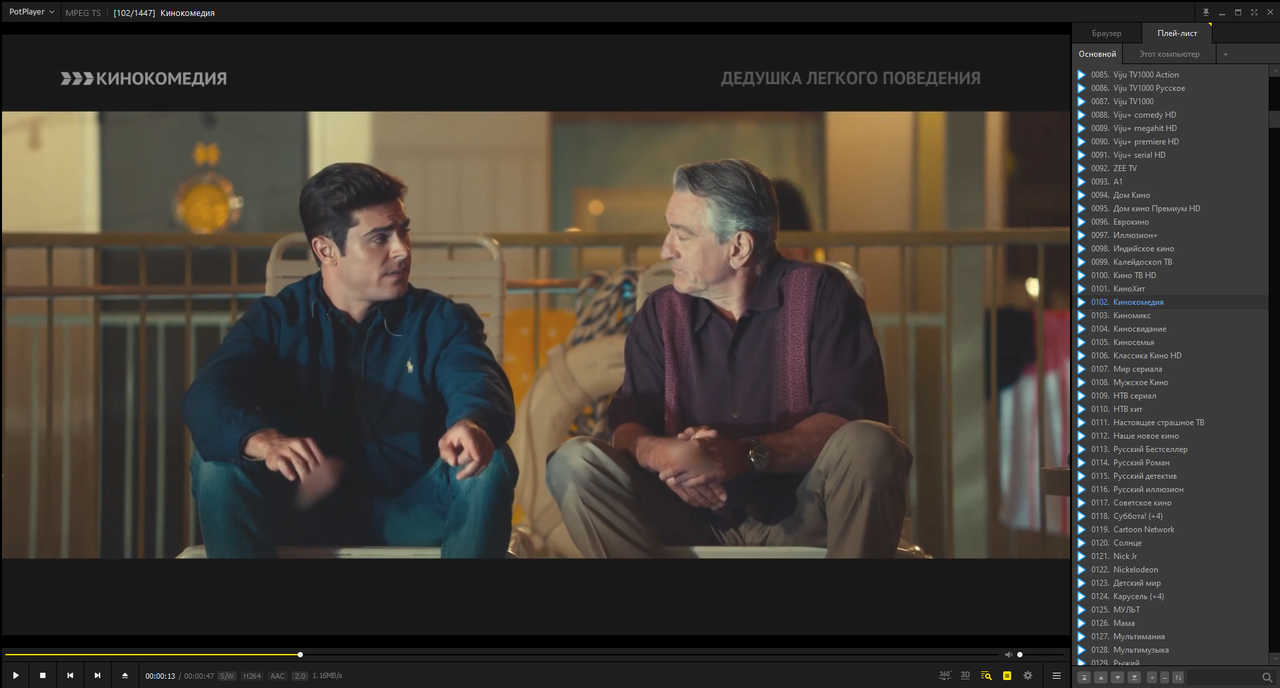Go to the previous channel button
Image resolution: width=1280 pixels, height=688 pixels.
(x=70, y=676)
